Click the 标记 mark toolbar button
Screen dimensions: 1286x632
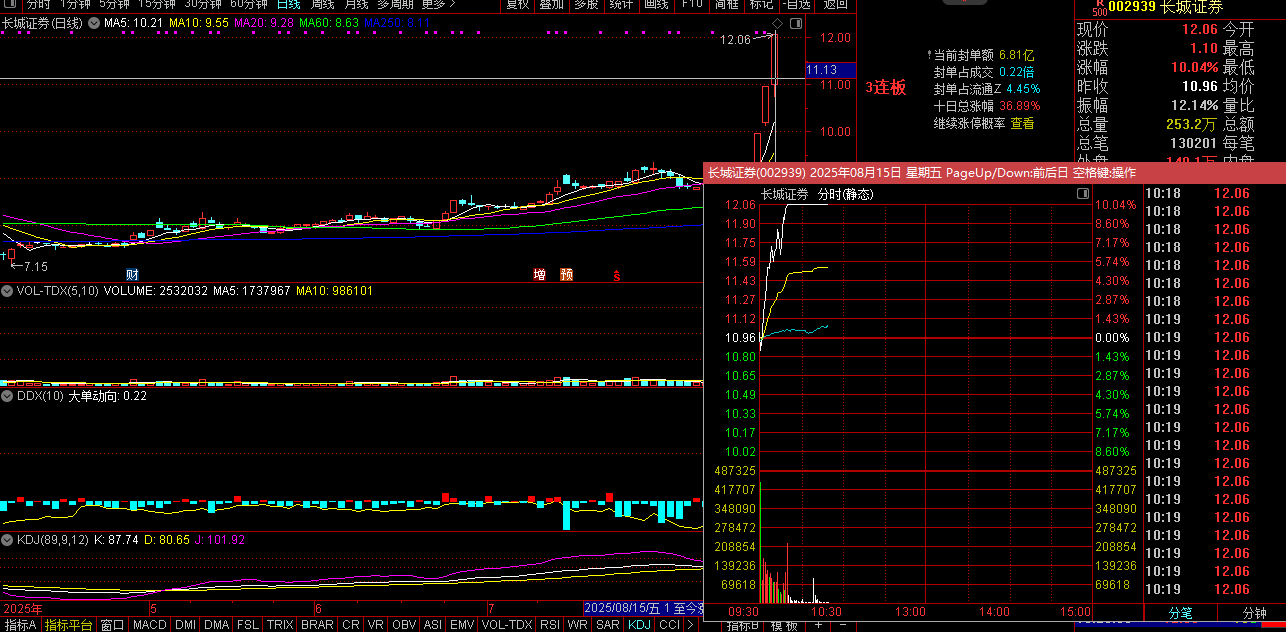pos(761,4)
